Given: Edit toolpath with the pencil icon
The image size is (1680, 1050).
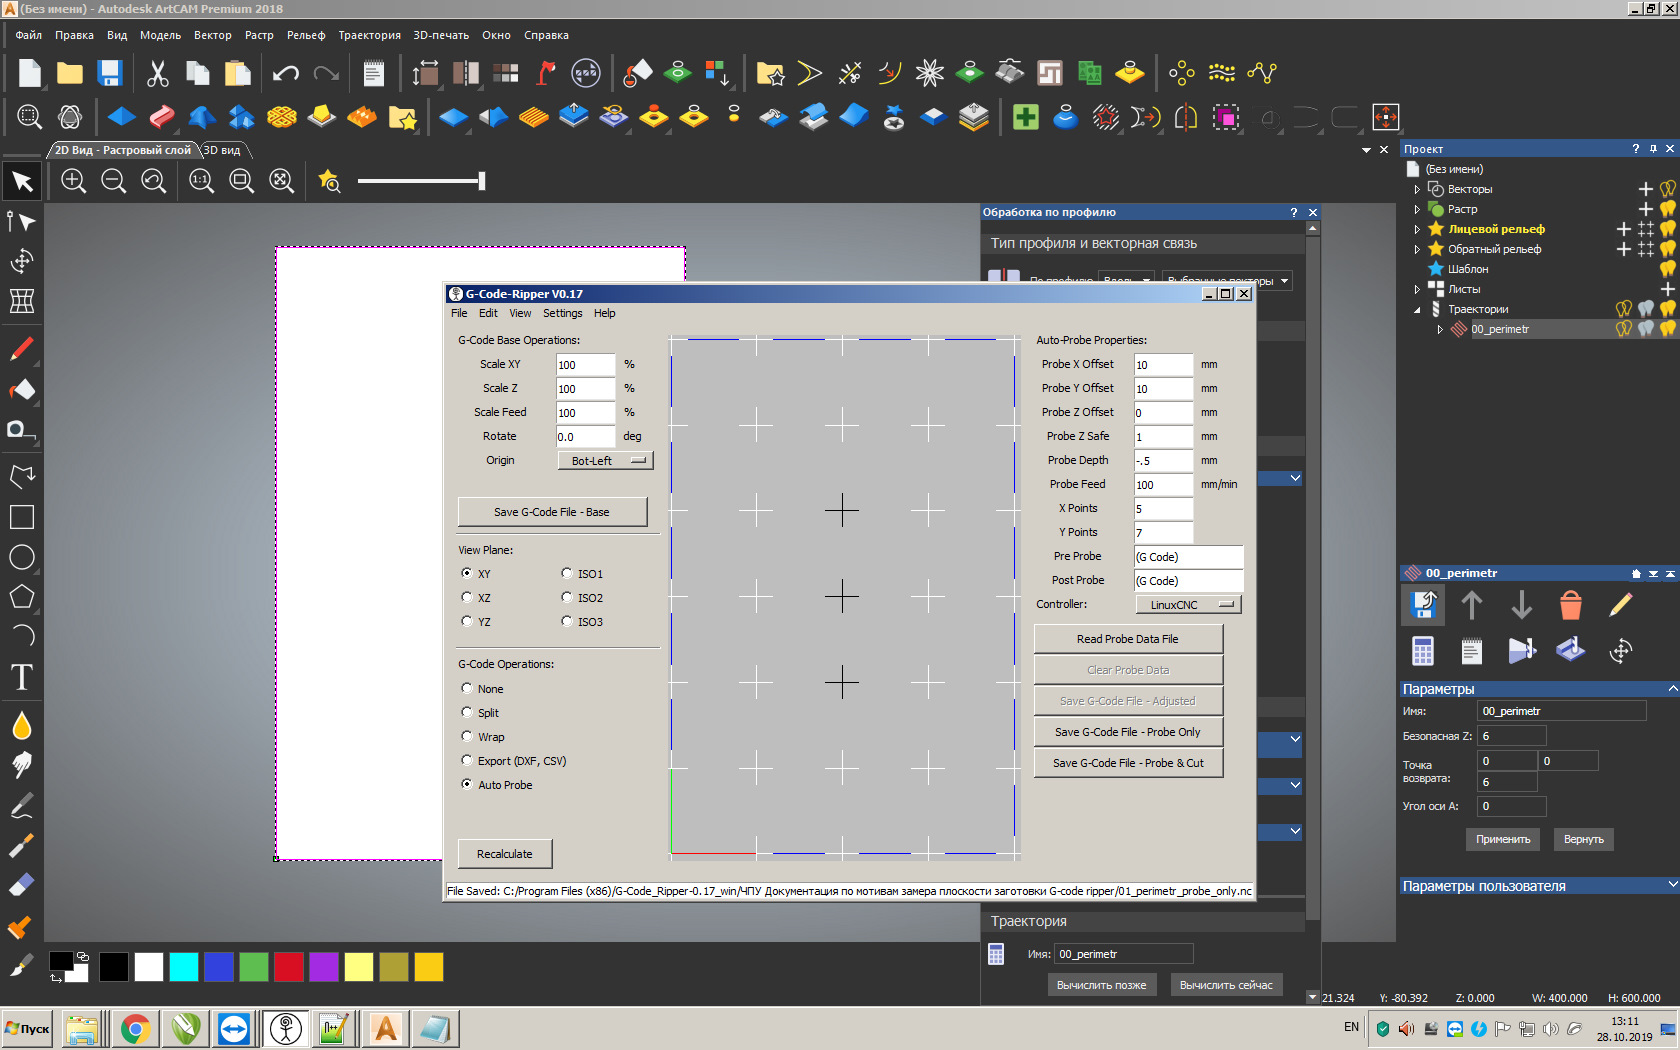Looking at the screenshot, I should [x=1621, y=605].
